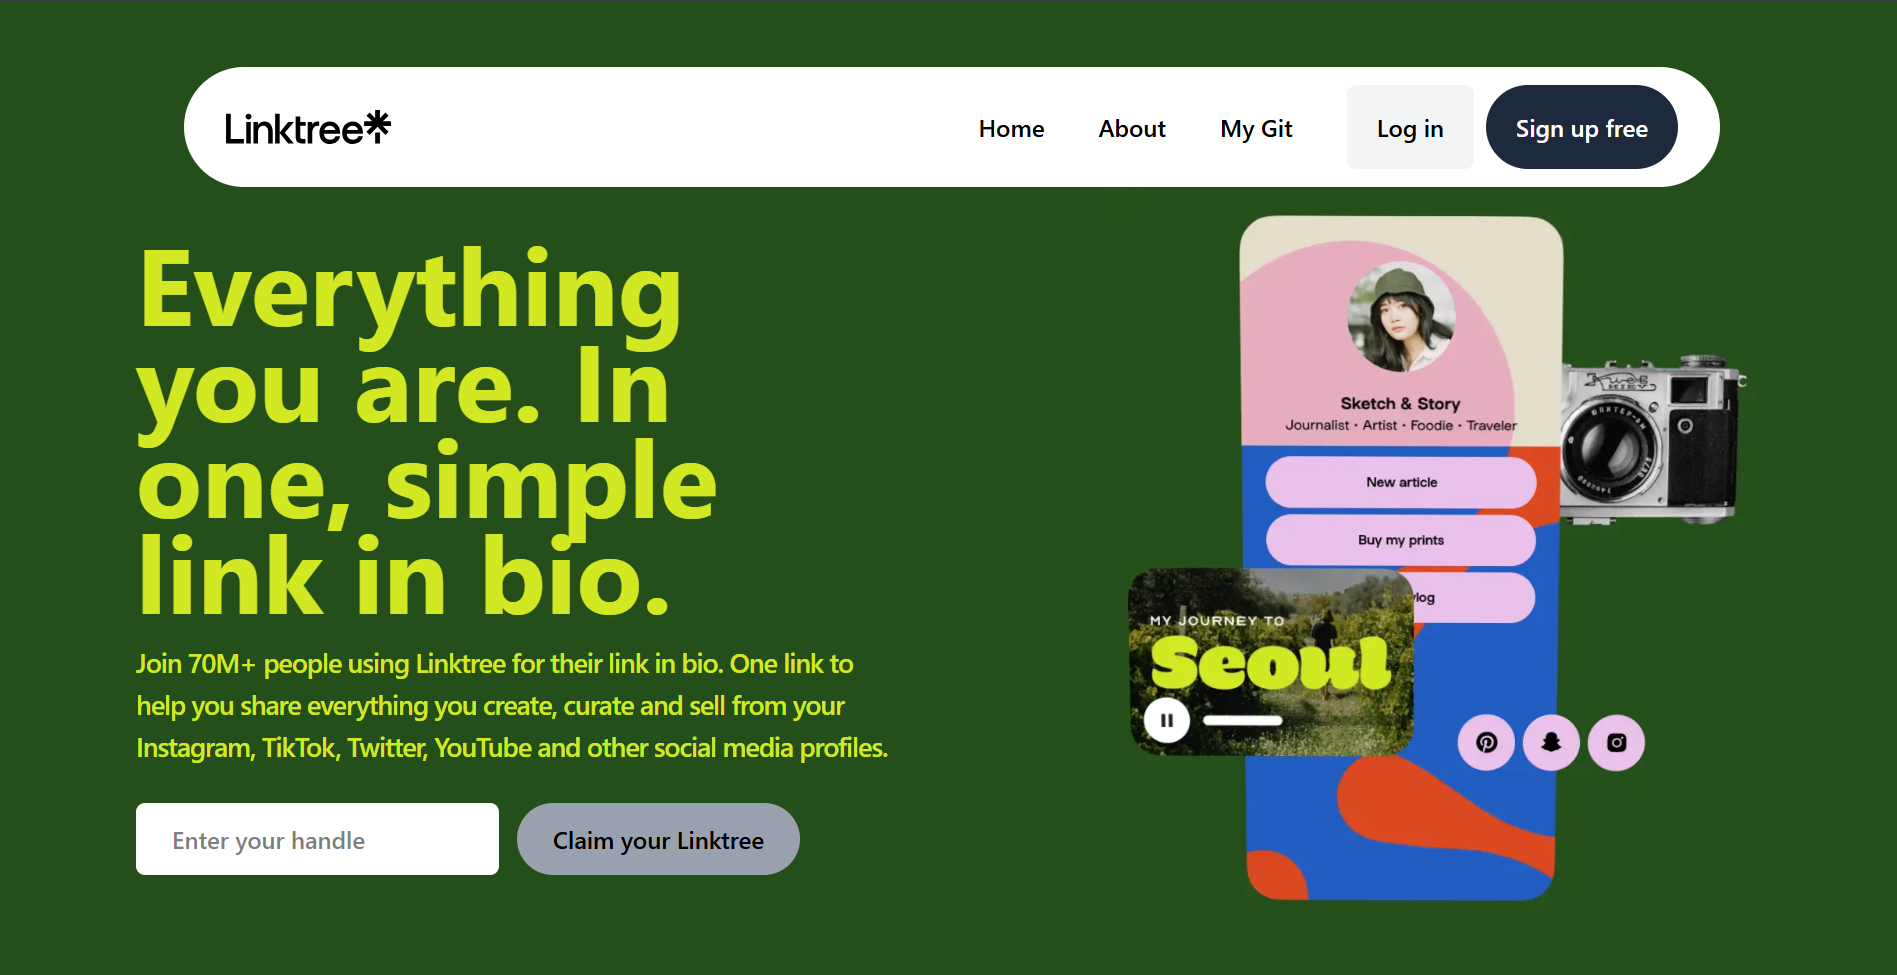Pause the Seoul video with the pause button
This screenshot has height=975, width=1897.
click(x=1166, y=720)
